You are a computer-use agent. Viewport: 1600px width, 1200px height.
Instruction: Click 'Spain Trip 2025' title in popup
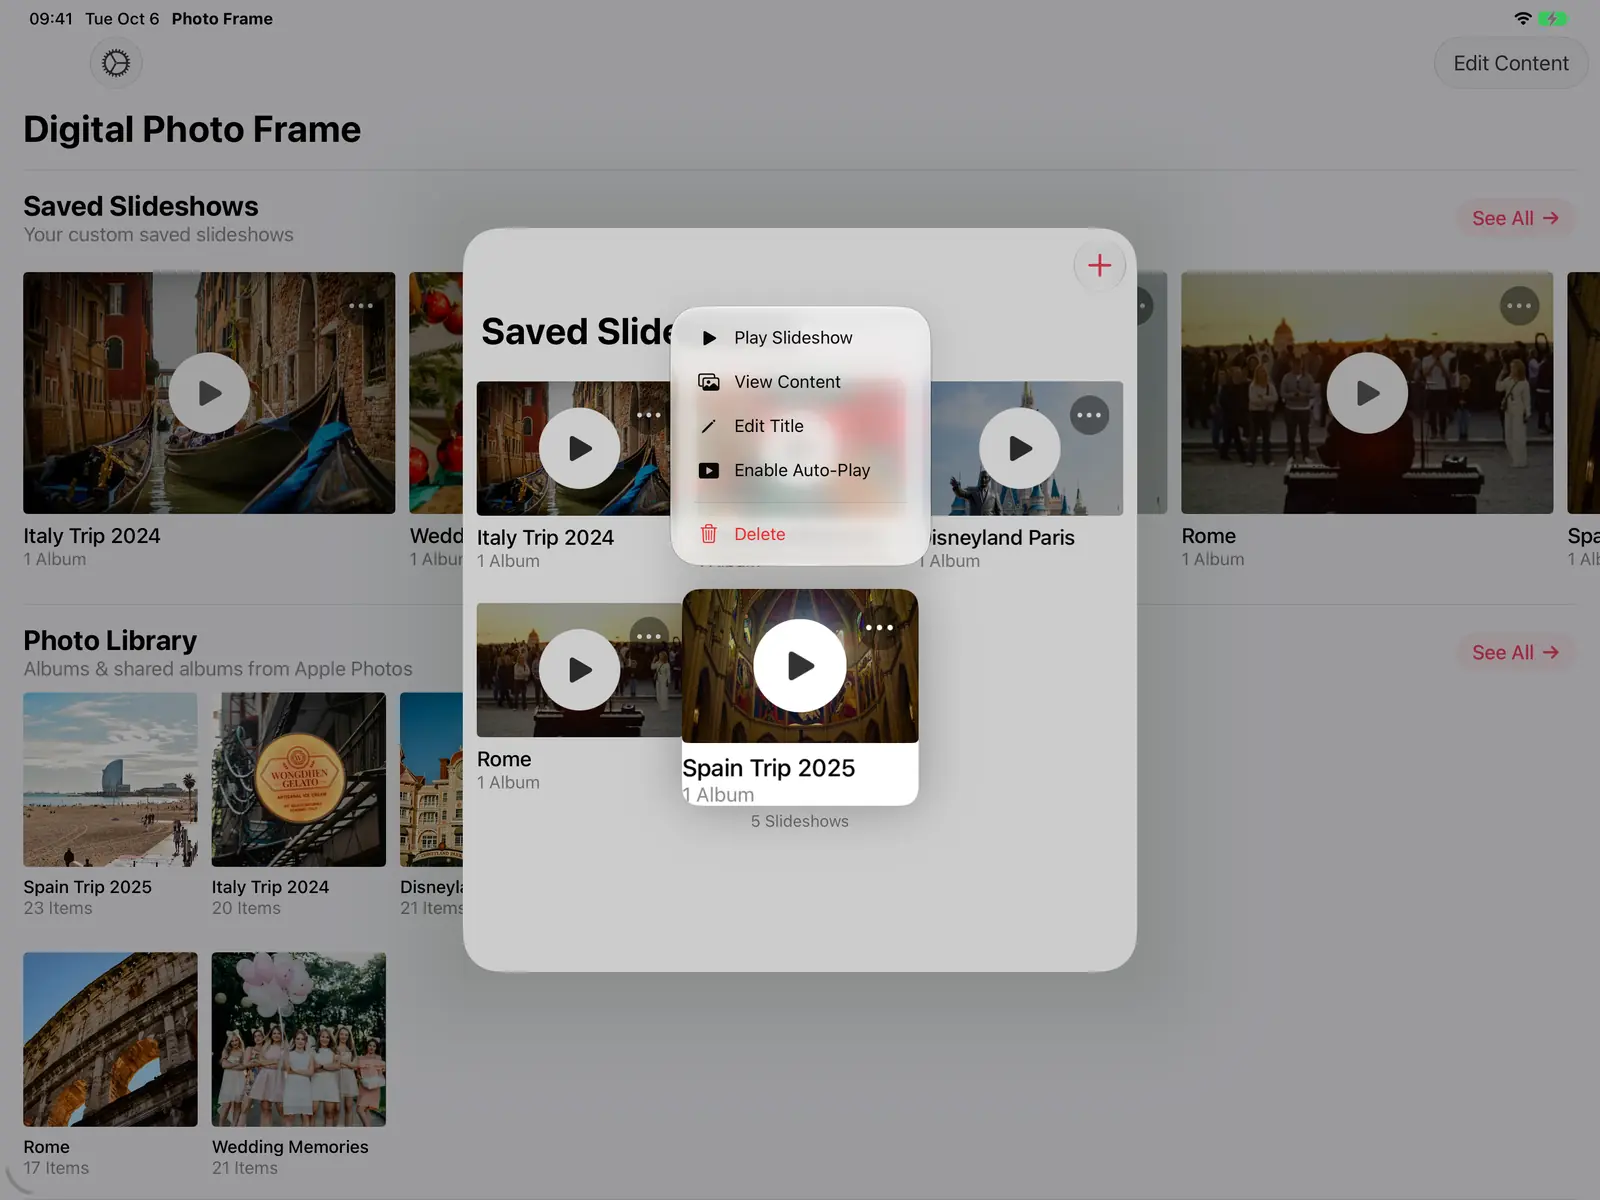coord(768,768)
